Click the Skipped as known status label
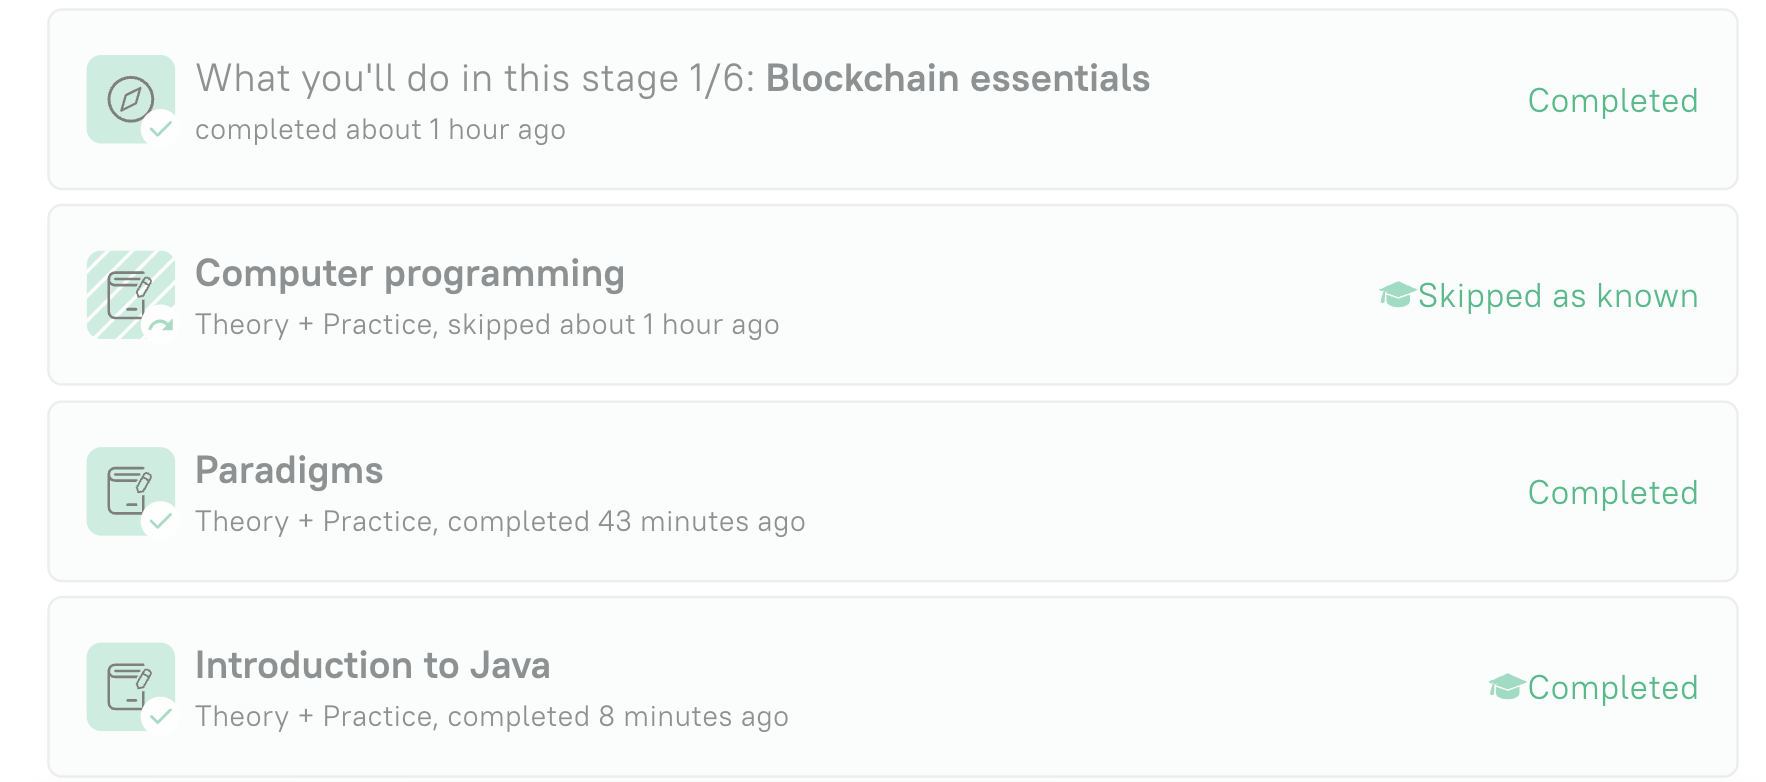Viewport: 1766px width, 782px height. tap(1558, 296)
